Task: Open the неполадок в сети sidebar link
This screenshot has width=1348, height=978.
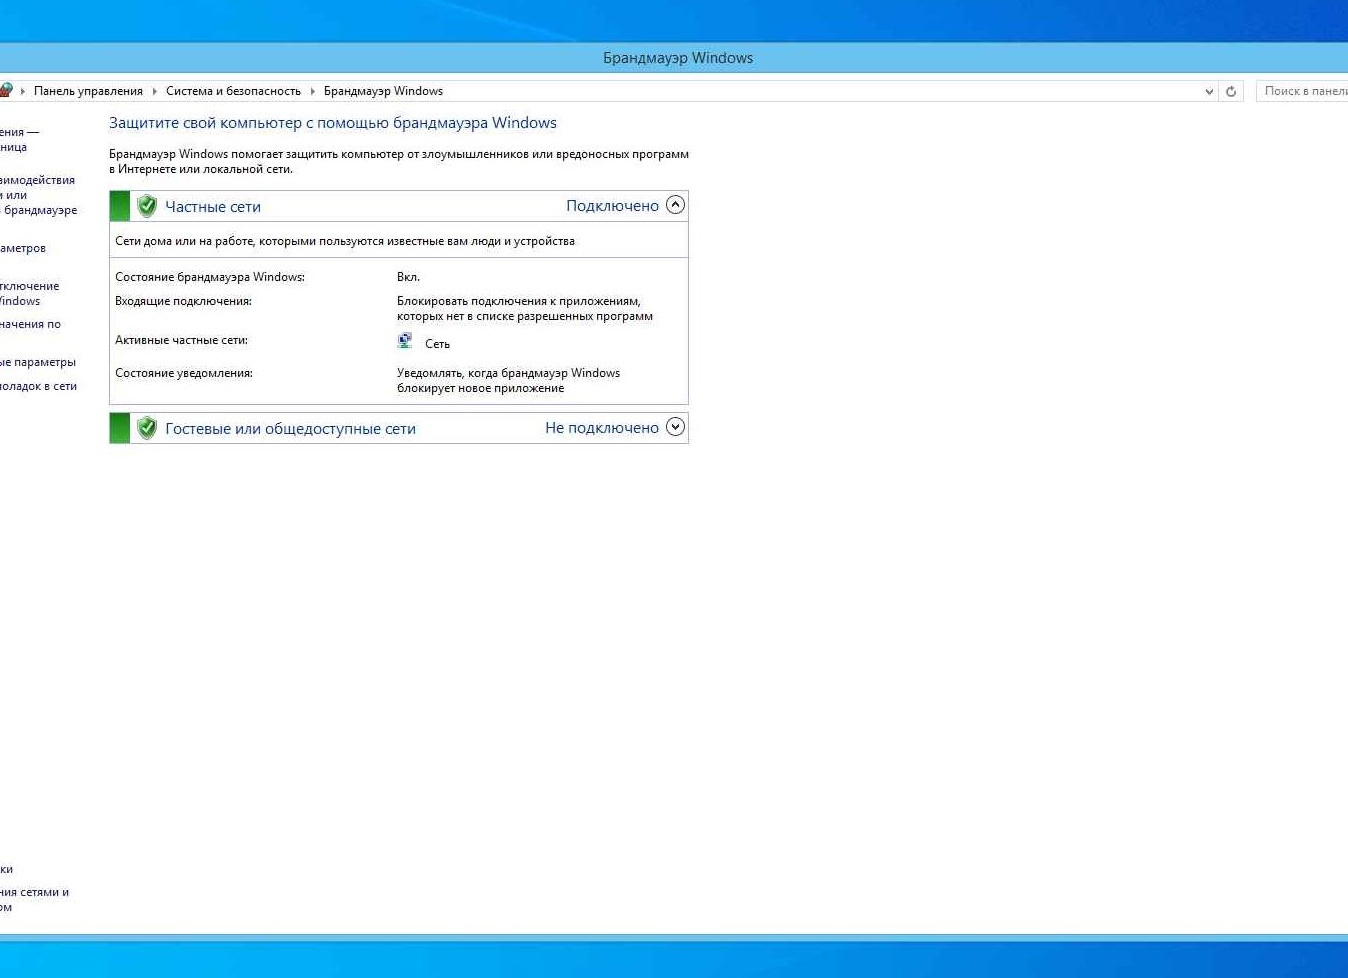Action: pyautogui.click(x=38, y=386)
